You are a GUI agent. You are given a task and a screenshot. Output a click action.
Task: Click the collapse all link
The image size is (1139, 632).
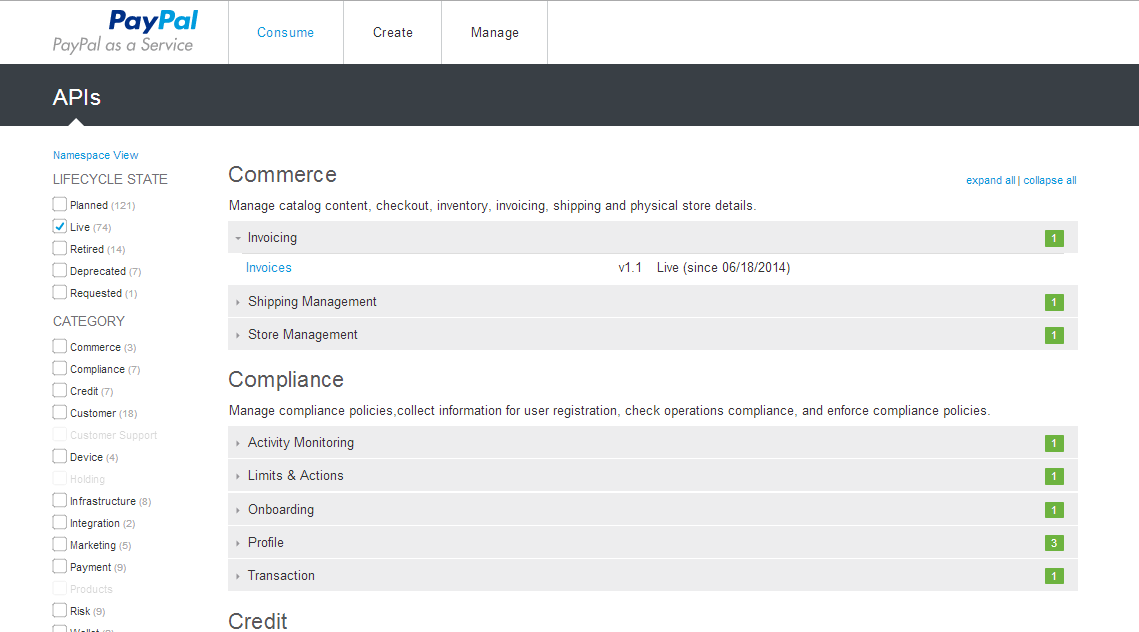pos(1050,180)
